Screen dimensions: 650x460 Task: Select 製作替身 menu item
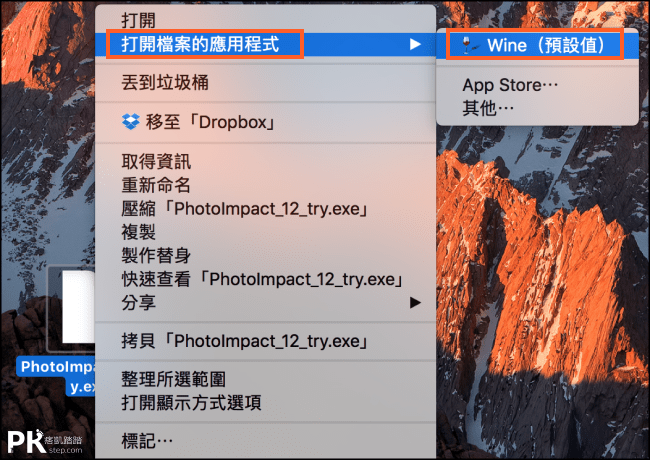pos(265,255)
